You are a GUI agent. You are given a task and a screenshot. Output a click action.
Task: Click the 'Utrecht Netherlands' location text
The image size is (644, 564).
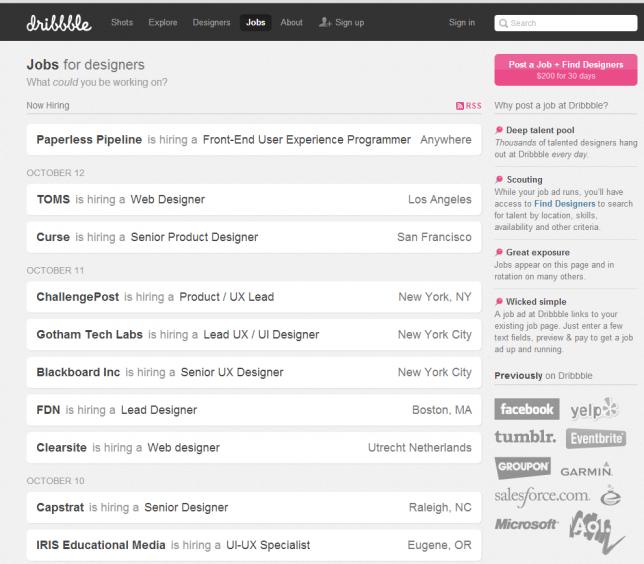[419, 447]
